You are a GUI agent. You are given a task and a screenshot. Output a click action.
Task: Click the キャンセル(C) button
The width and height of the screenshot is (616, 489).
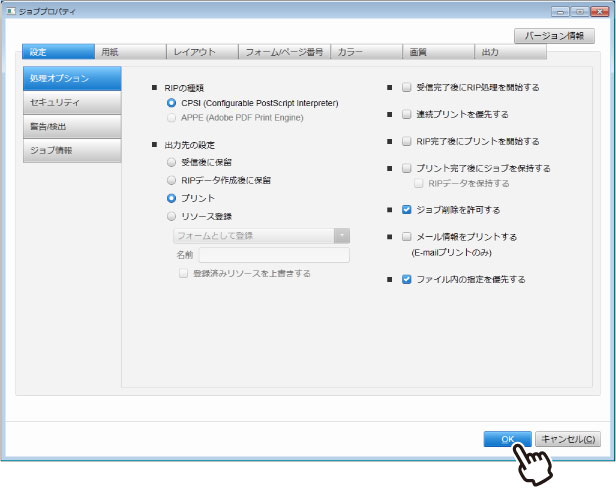568,439
